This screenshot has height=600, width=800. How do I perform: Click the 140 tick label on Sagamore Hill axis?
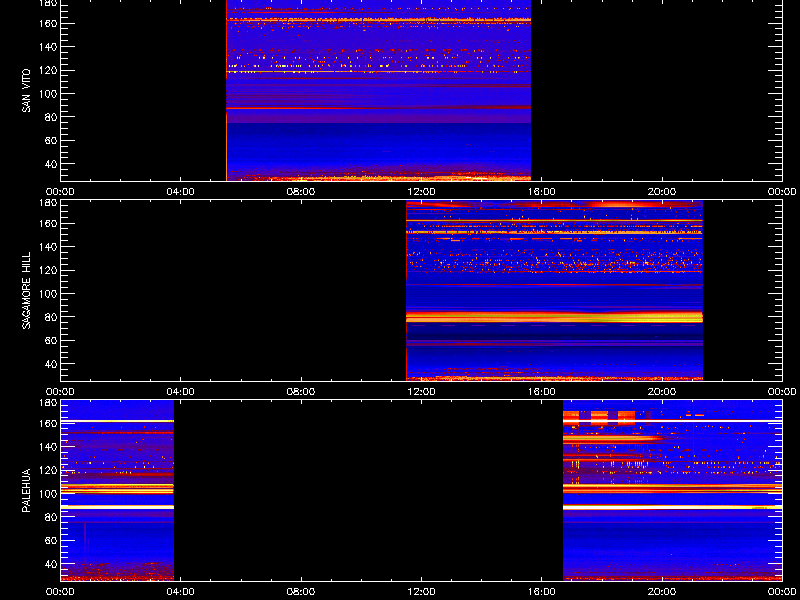click(50, 247)
